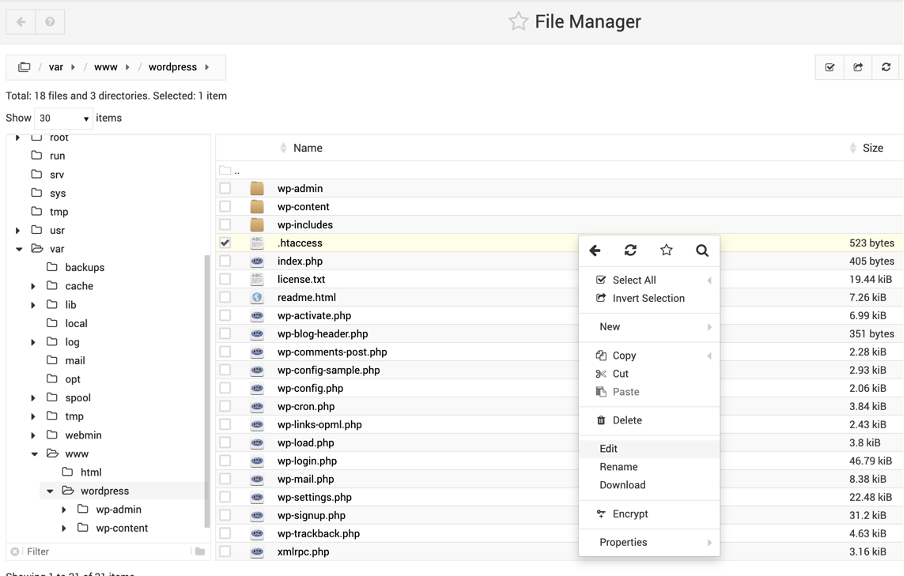Click the parent directory '..' folder icon
The height and width of the screenshot is (576, 904).
pos(225,171)
